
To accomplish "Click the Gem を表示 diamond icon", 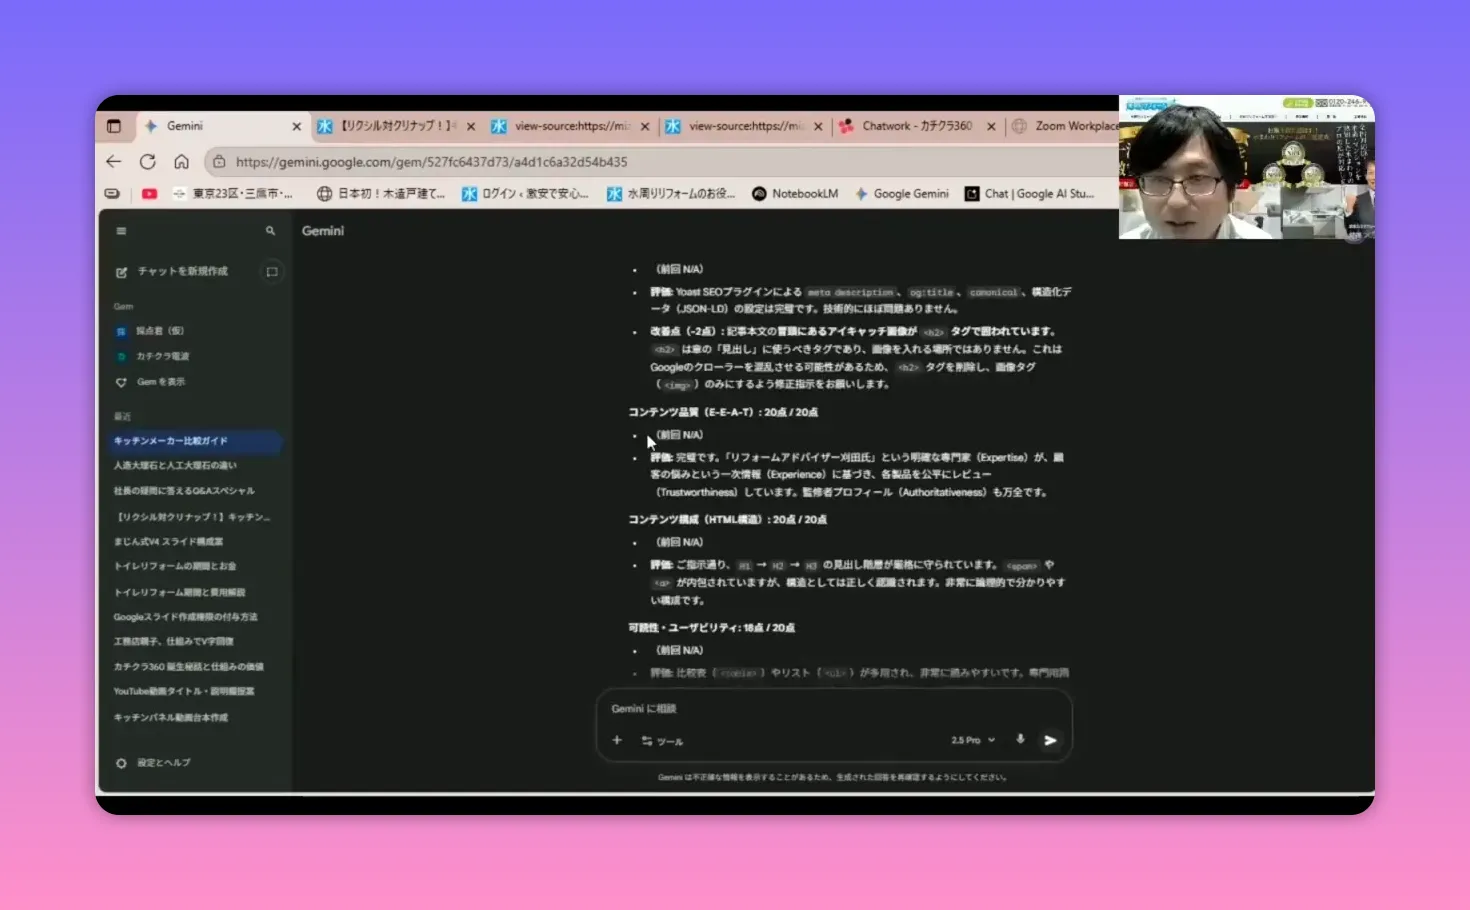I will pos(122,381).
